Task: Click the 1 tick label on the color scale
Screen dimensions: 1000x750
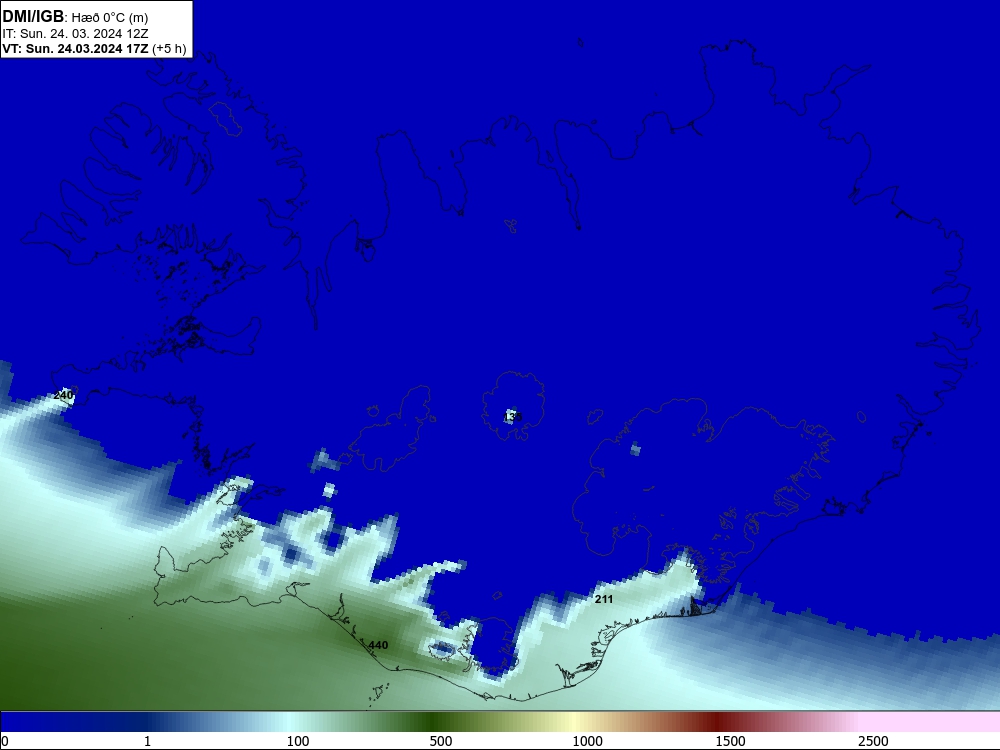Action: [x=147, y=741]
